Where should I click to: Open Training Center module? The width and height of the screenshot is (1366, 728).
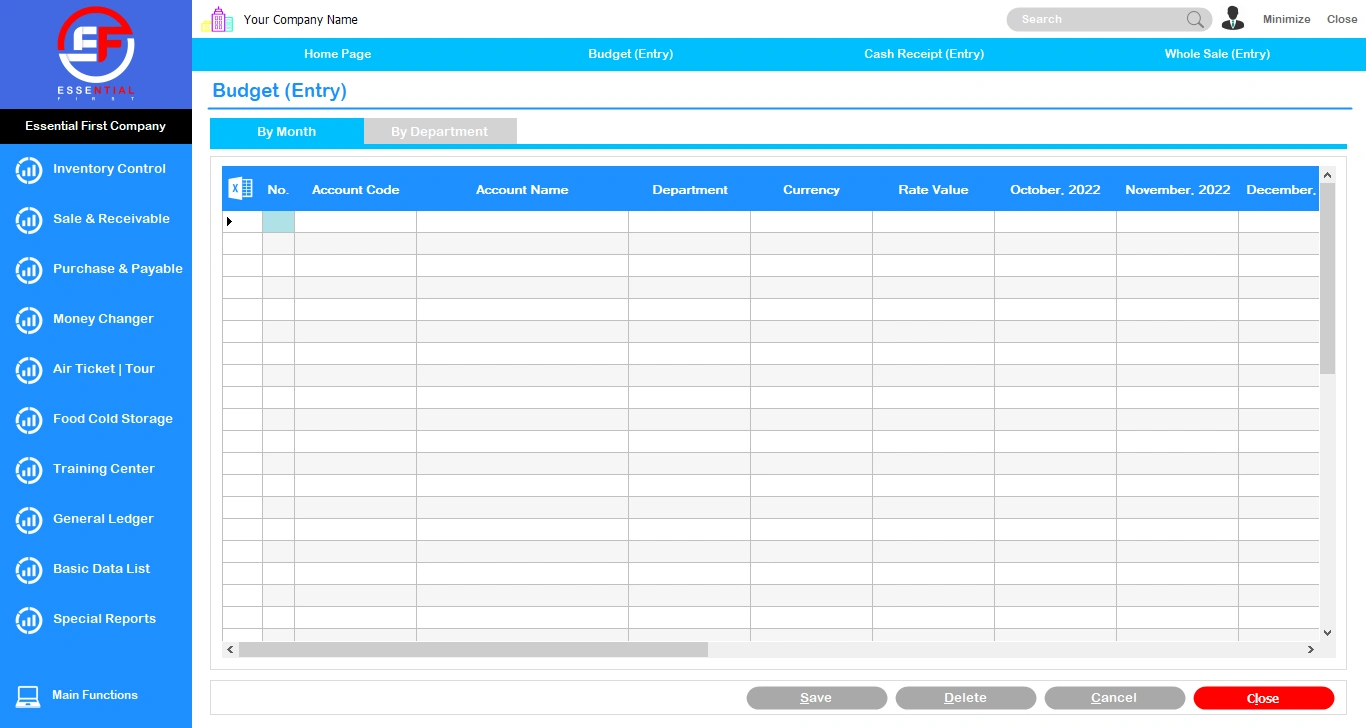click(104, 469)
